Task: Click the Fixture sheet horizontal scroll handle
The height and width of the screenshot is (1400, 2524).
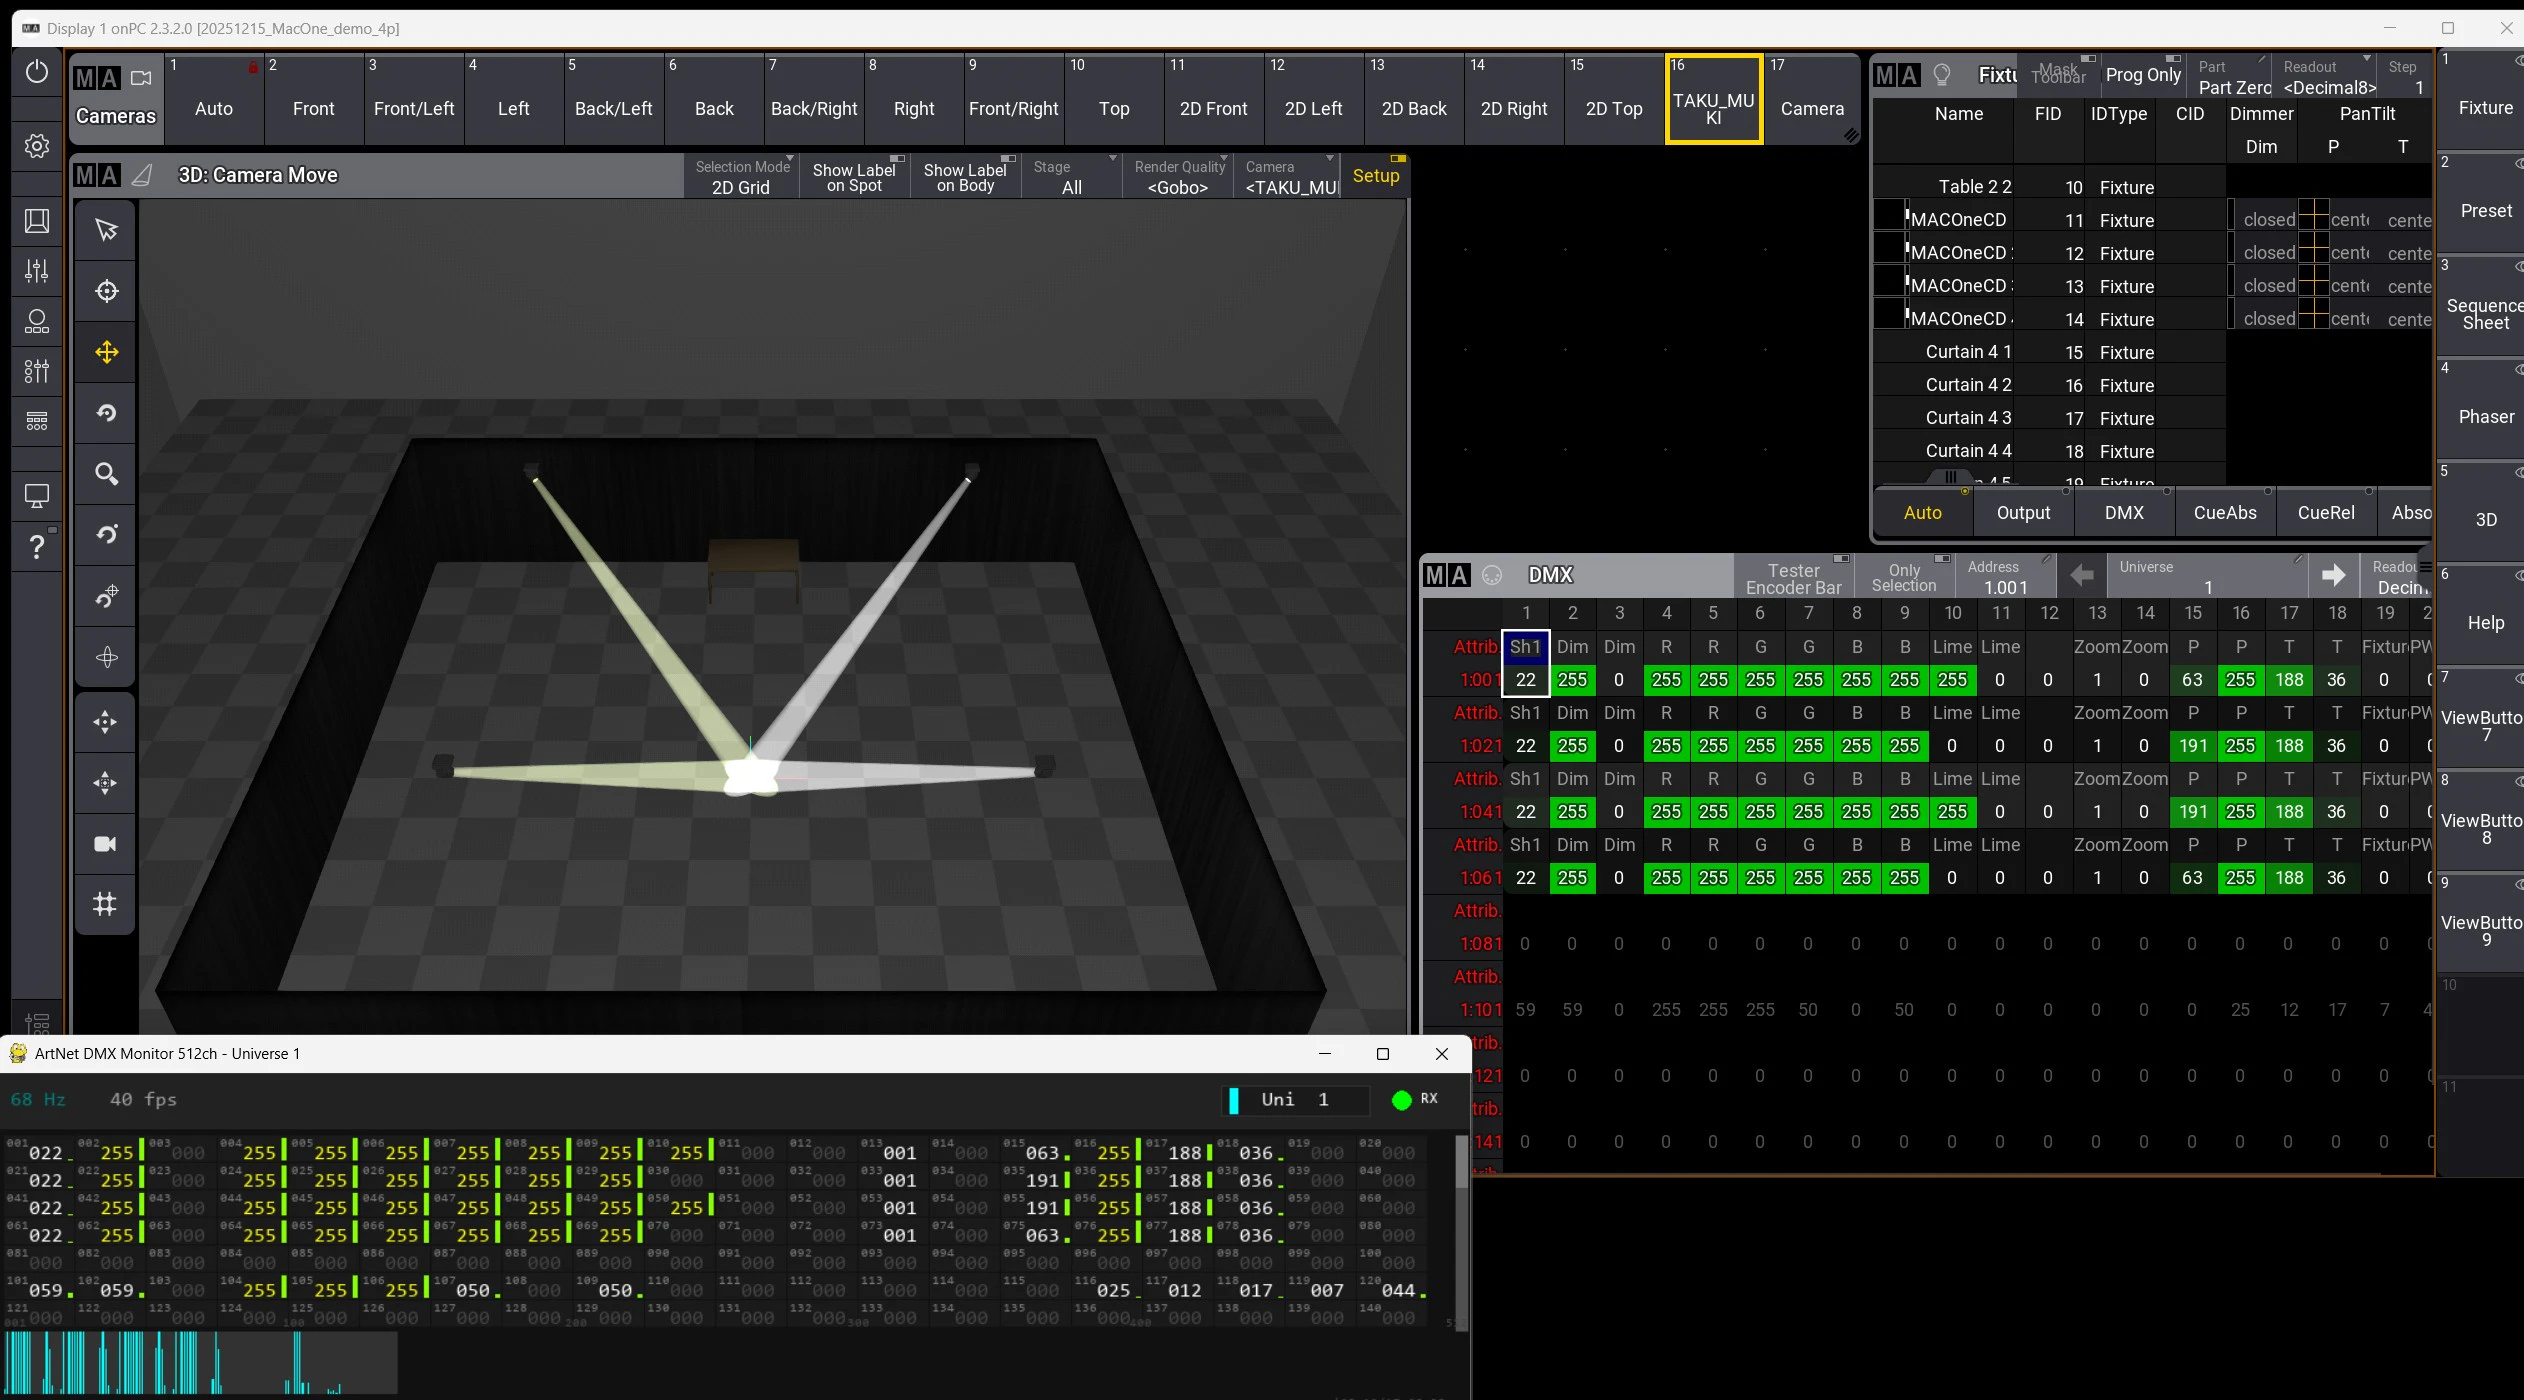Action: [1950, 477]
